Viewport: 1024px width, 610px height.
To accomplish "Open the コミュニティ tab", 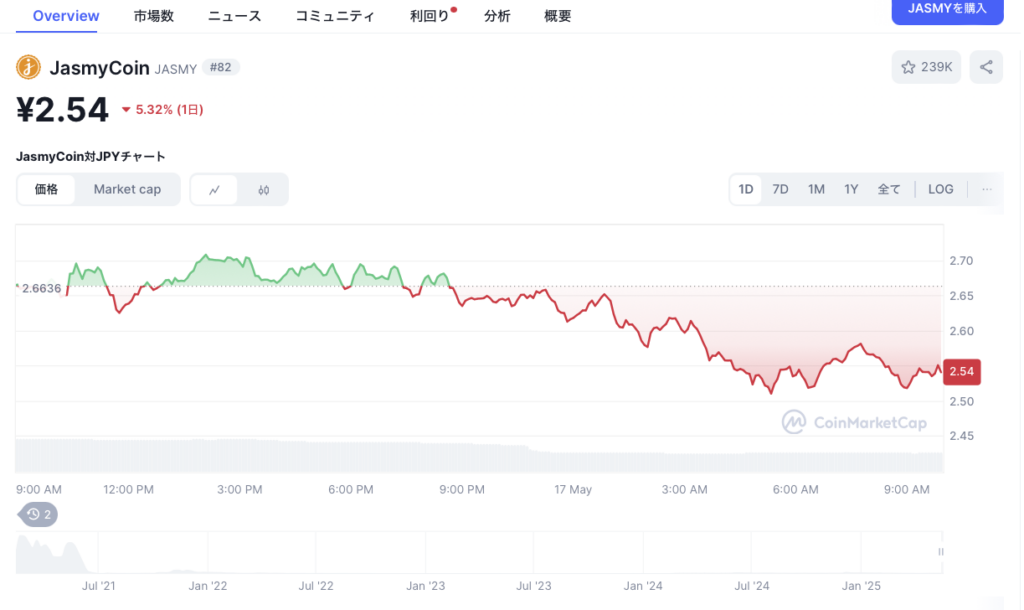I will click(335, 16).
